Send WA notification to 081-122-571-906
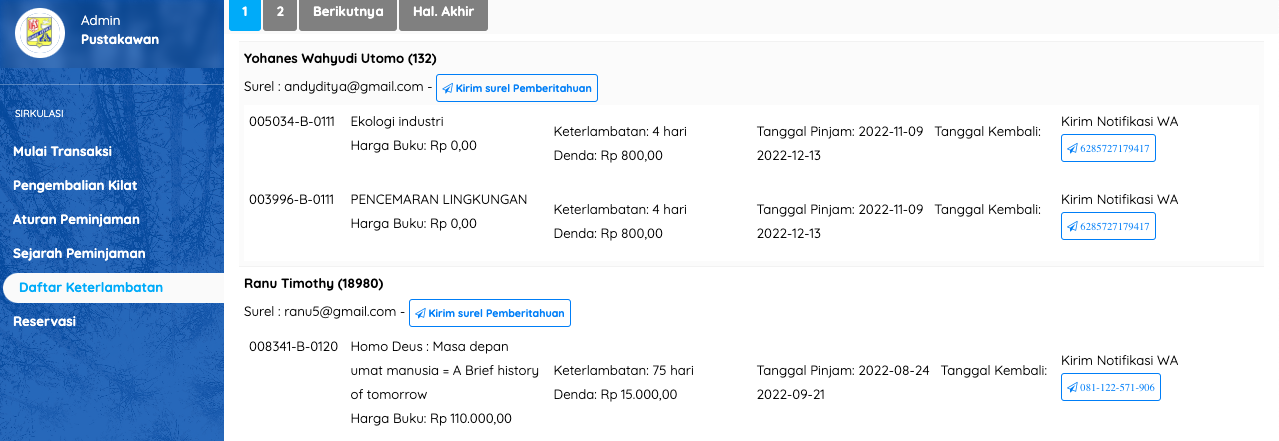 (1110, 387)
